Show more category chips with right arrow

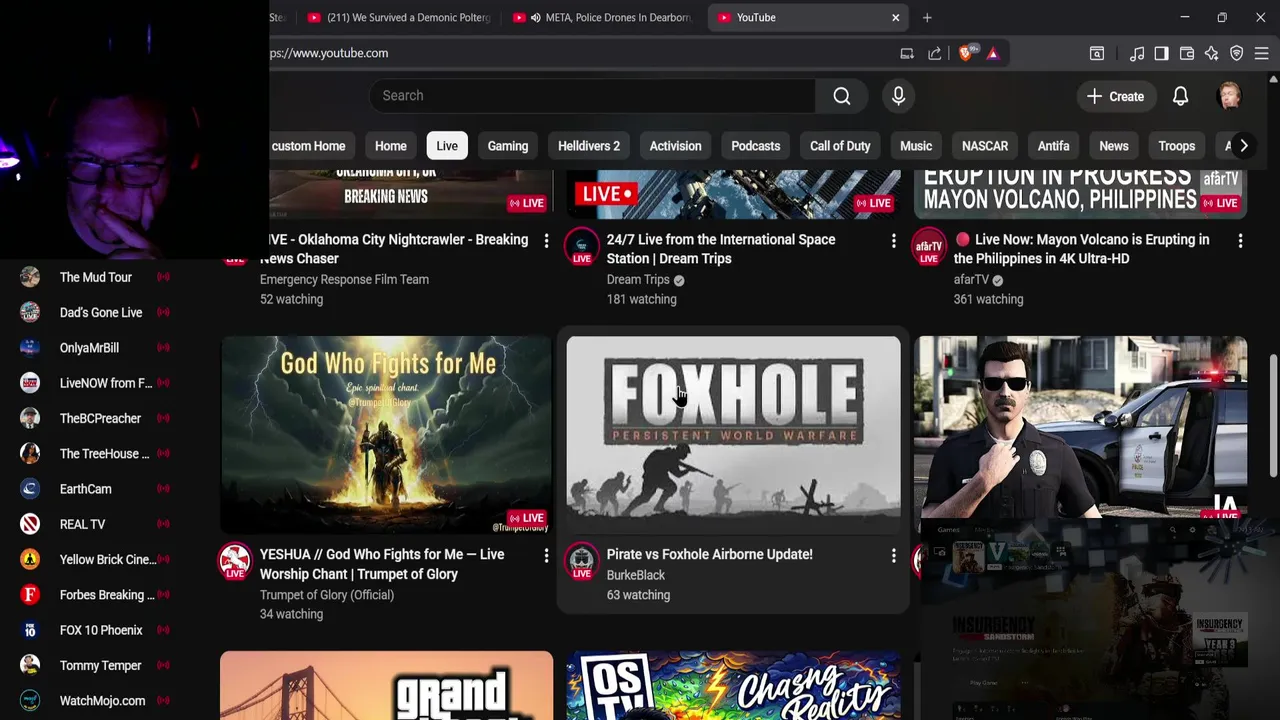(x=1243, y=146)
